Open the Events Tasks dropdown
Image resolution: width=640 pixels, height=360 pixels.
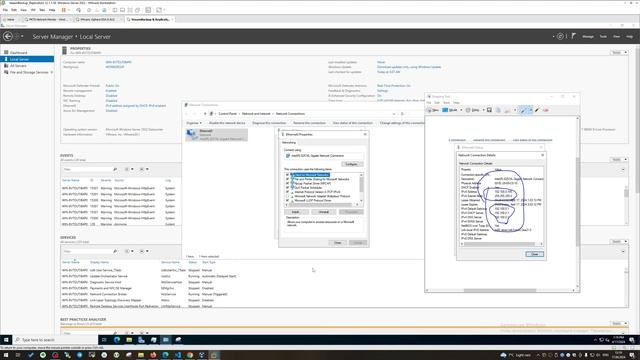point(619,160)
